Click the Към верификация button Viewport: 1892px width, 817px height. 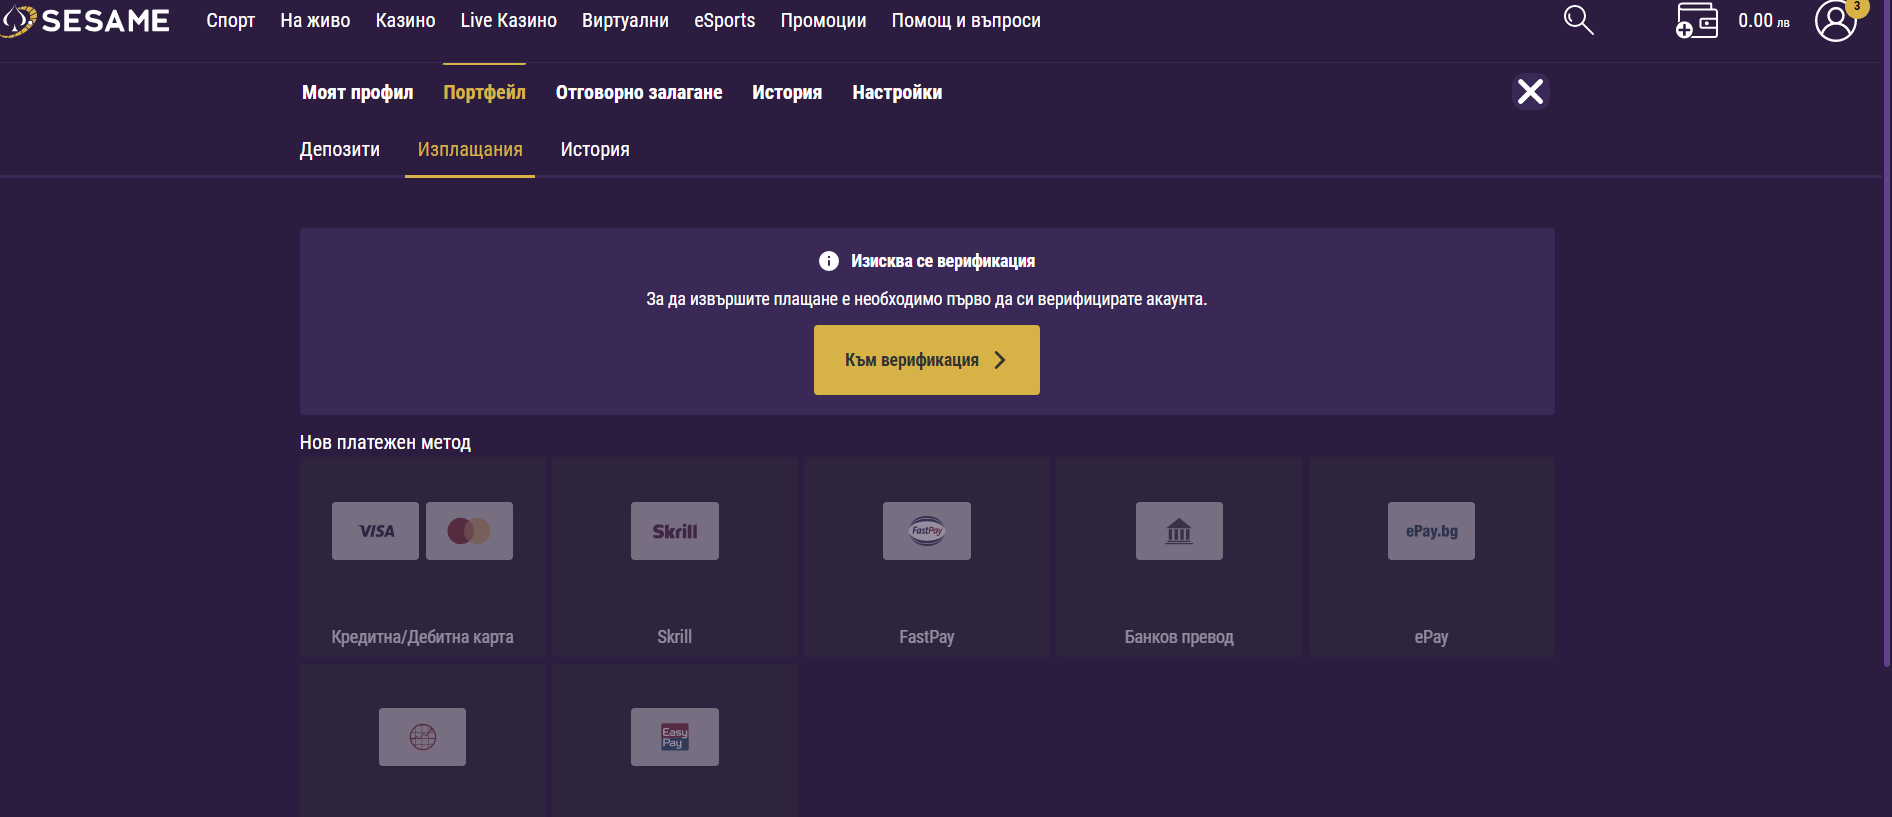pos(927,360)
